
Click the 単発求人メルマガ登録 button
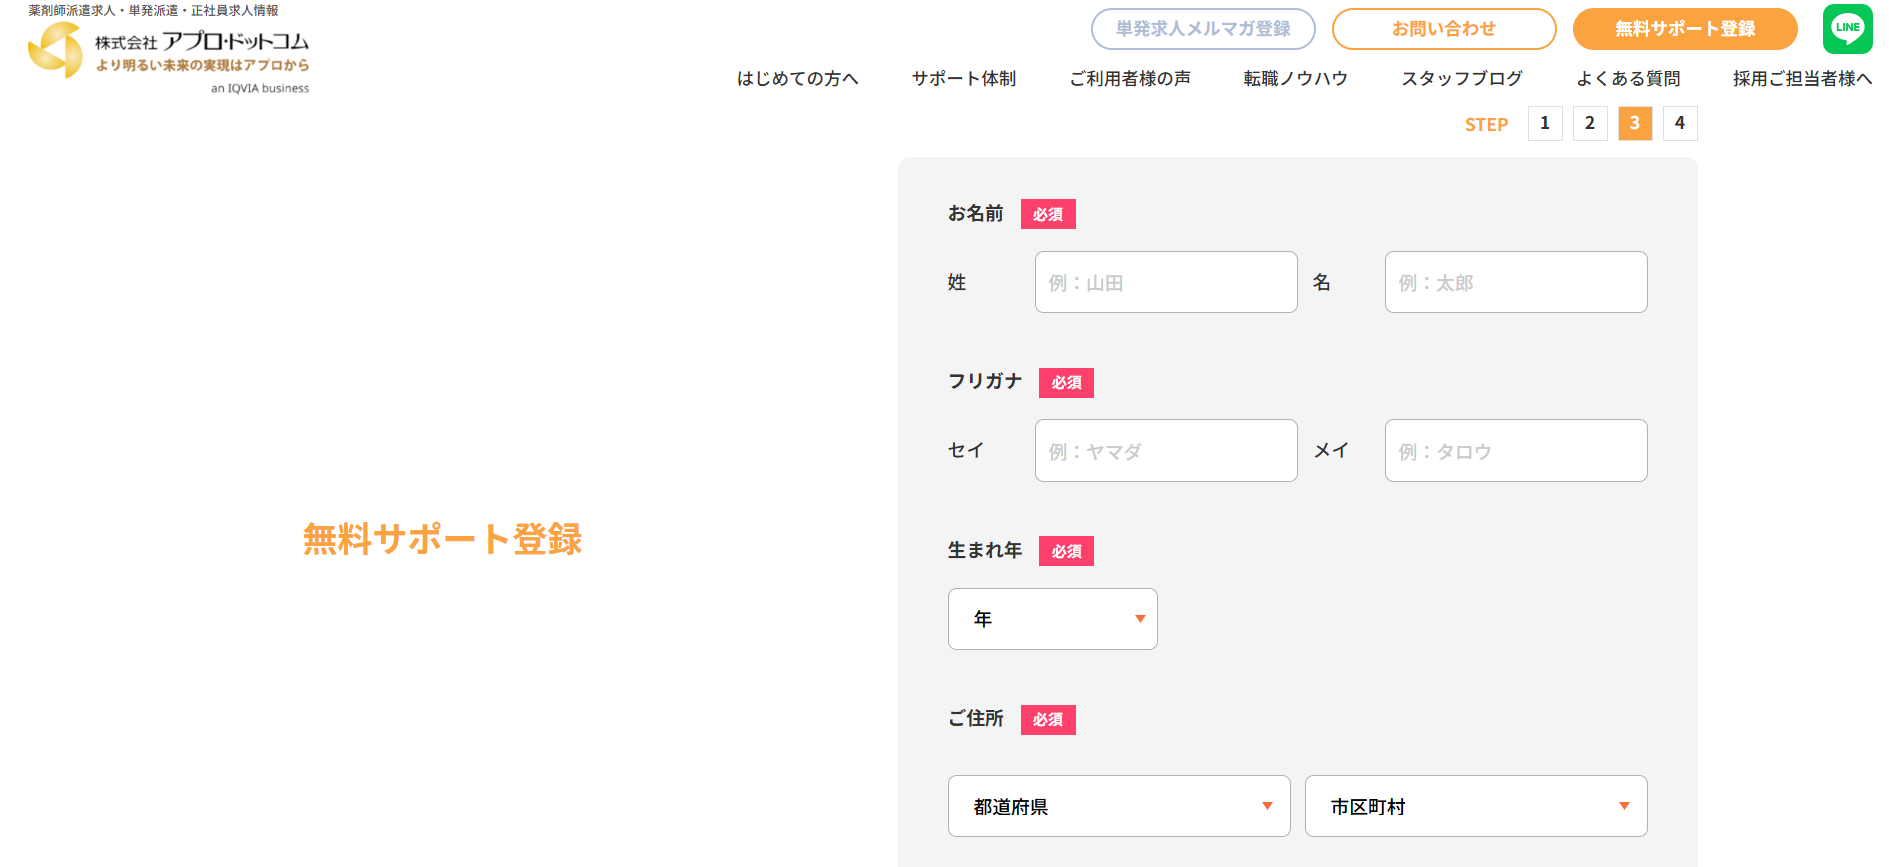pos(1203,29)
